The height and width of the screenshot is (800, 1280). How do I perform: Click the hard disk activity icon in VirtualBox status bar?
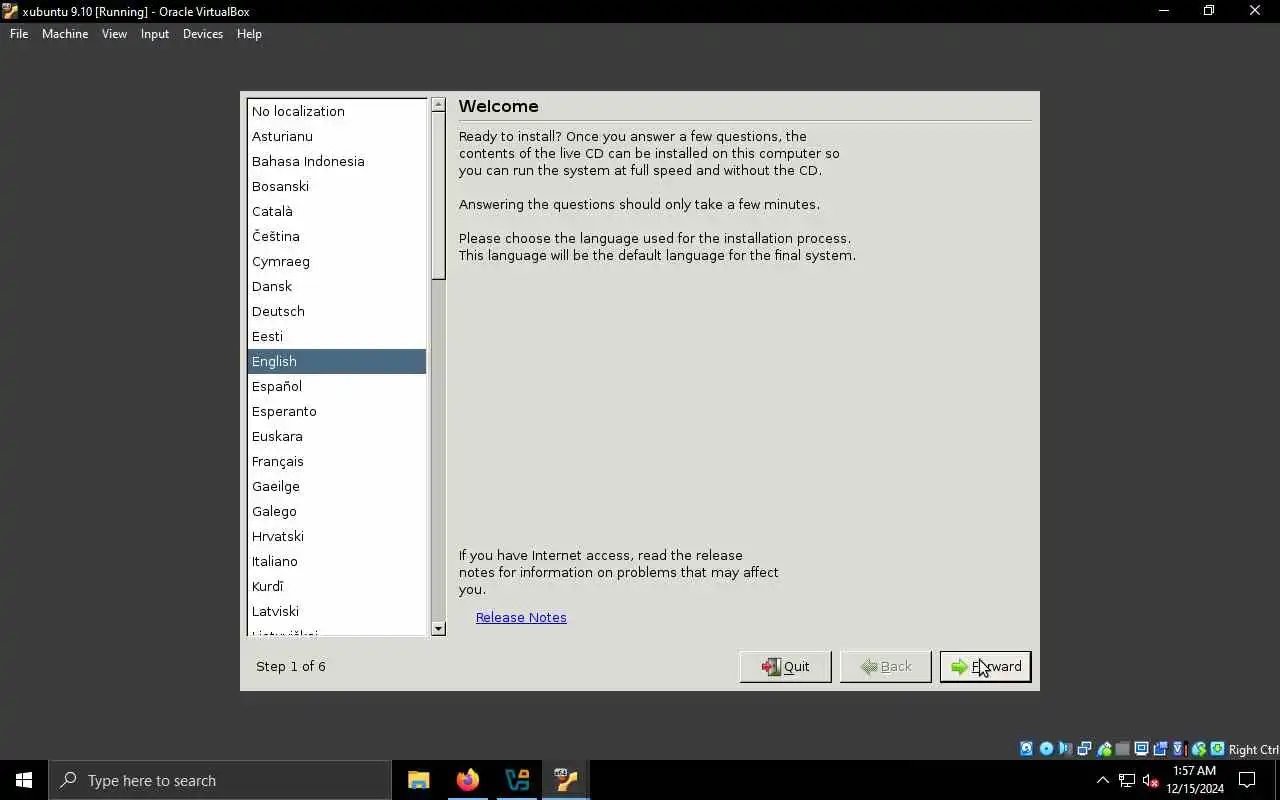tap(1026, 749)
